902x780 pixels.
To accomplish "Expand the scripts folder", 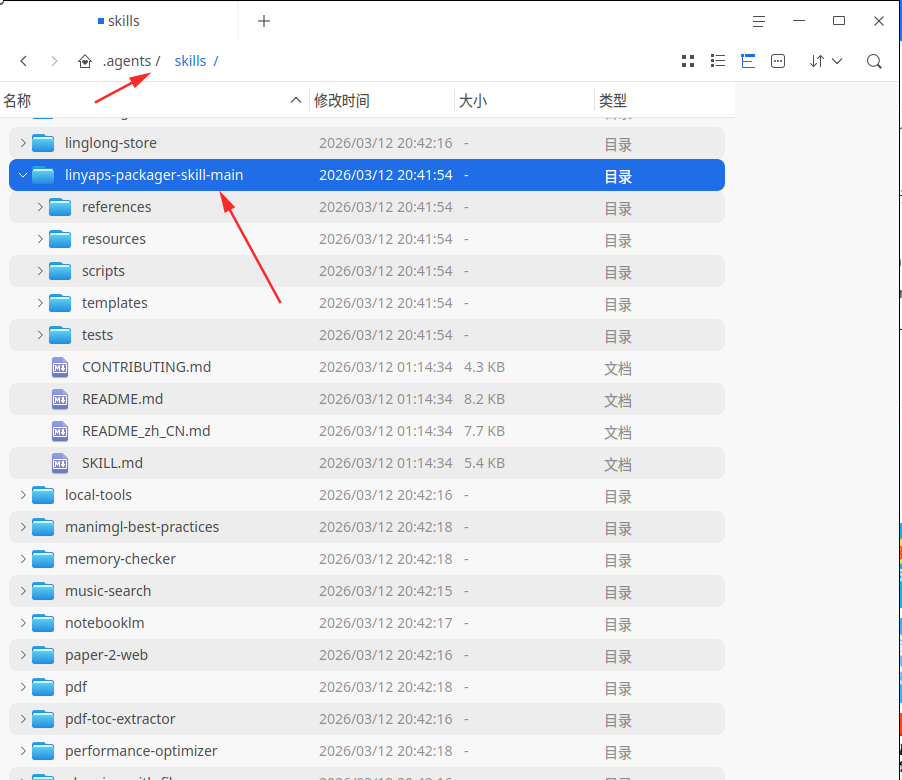I will [40, 271].
